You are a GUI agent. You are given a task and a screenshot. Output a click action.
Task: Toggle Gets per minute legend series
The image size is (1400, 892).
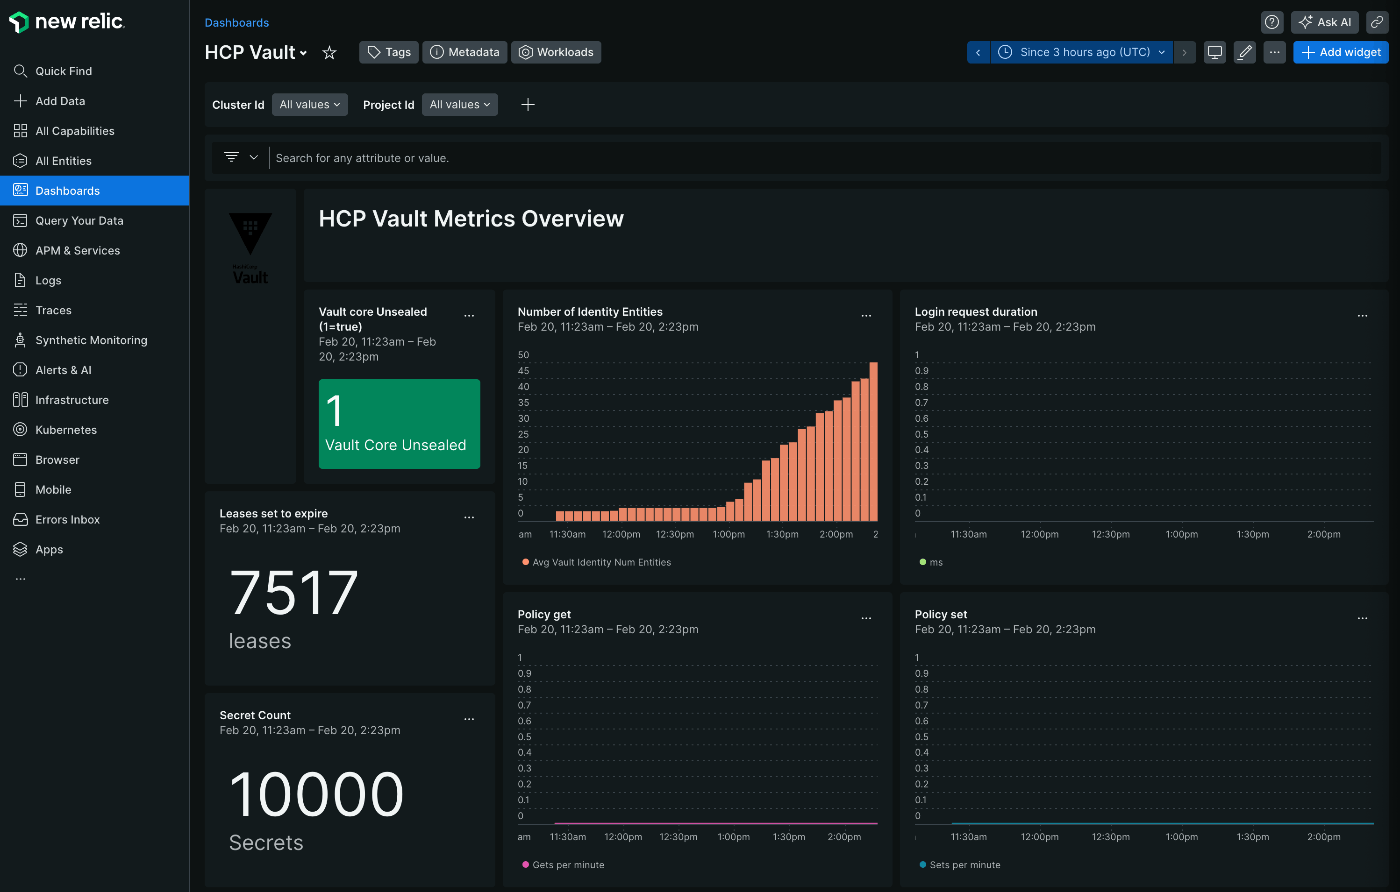563,865
